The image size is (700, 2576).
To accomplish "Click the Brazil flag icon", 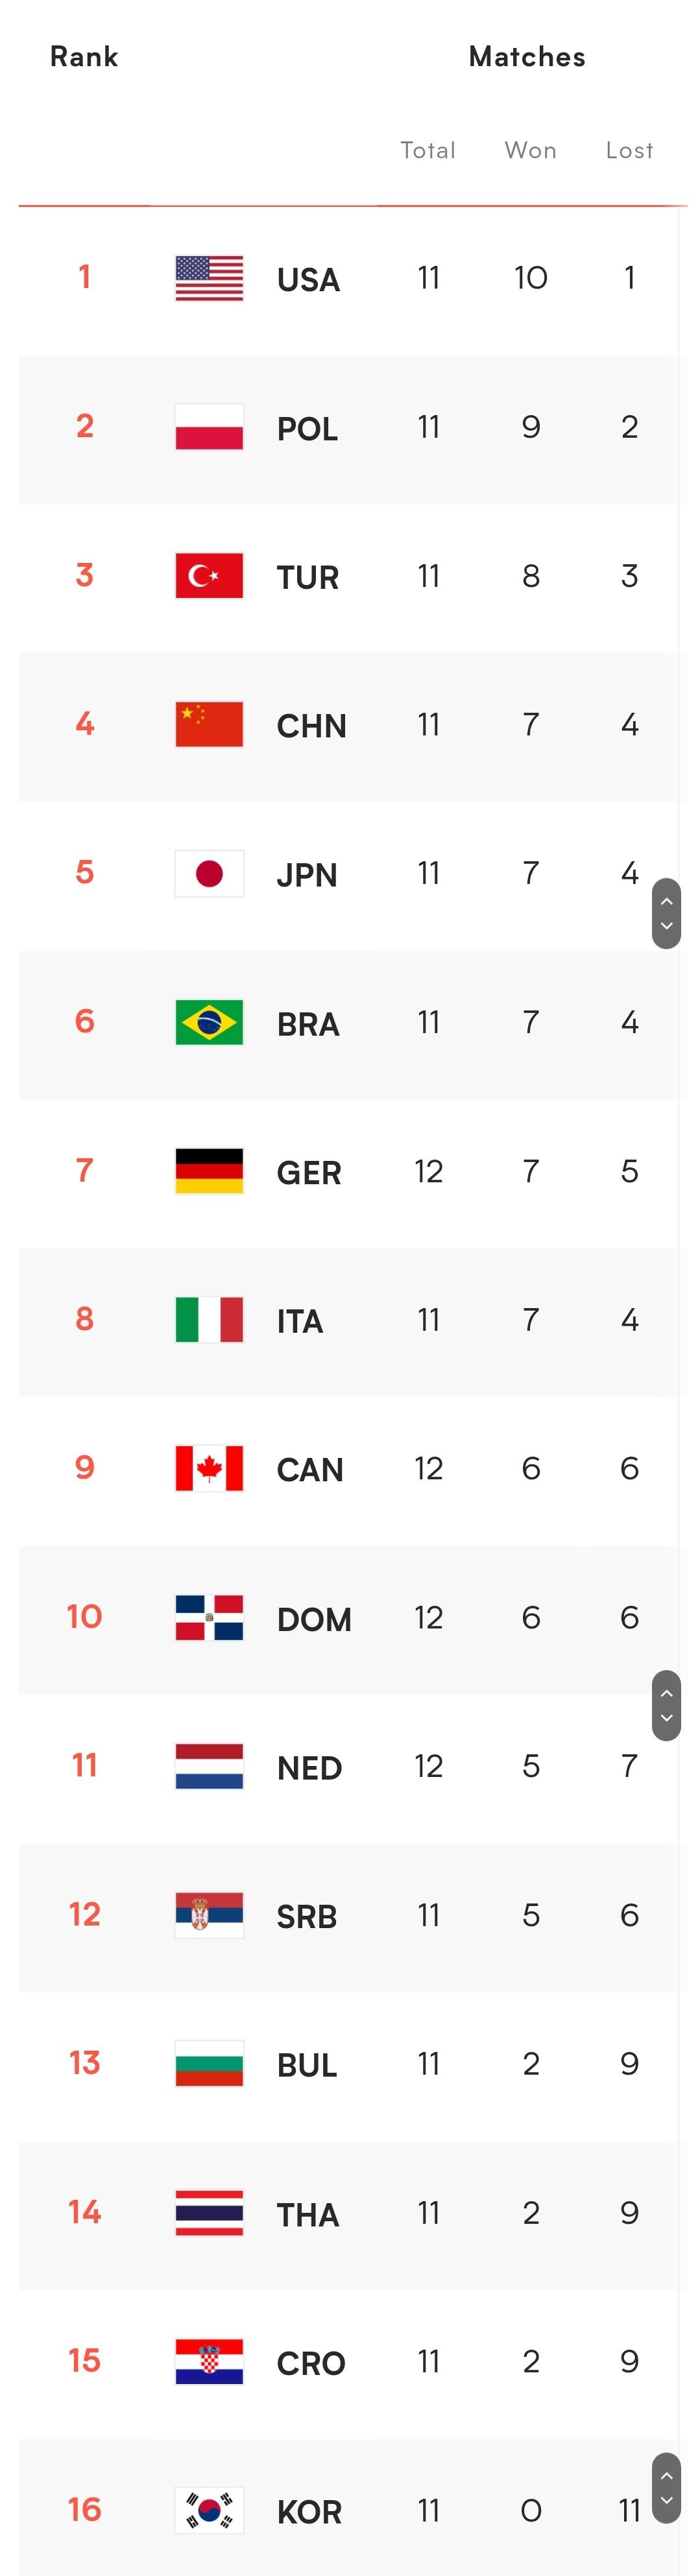I will (x=209, y=1022).
